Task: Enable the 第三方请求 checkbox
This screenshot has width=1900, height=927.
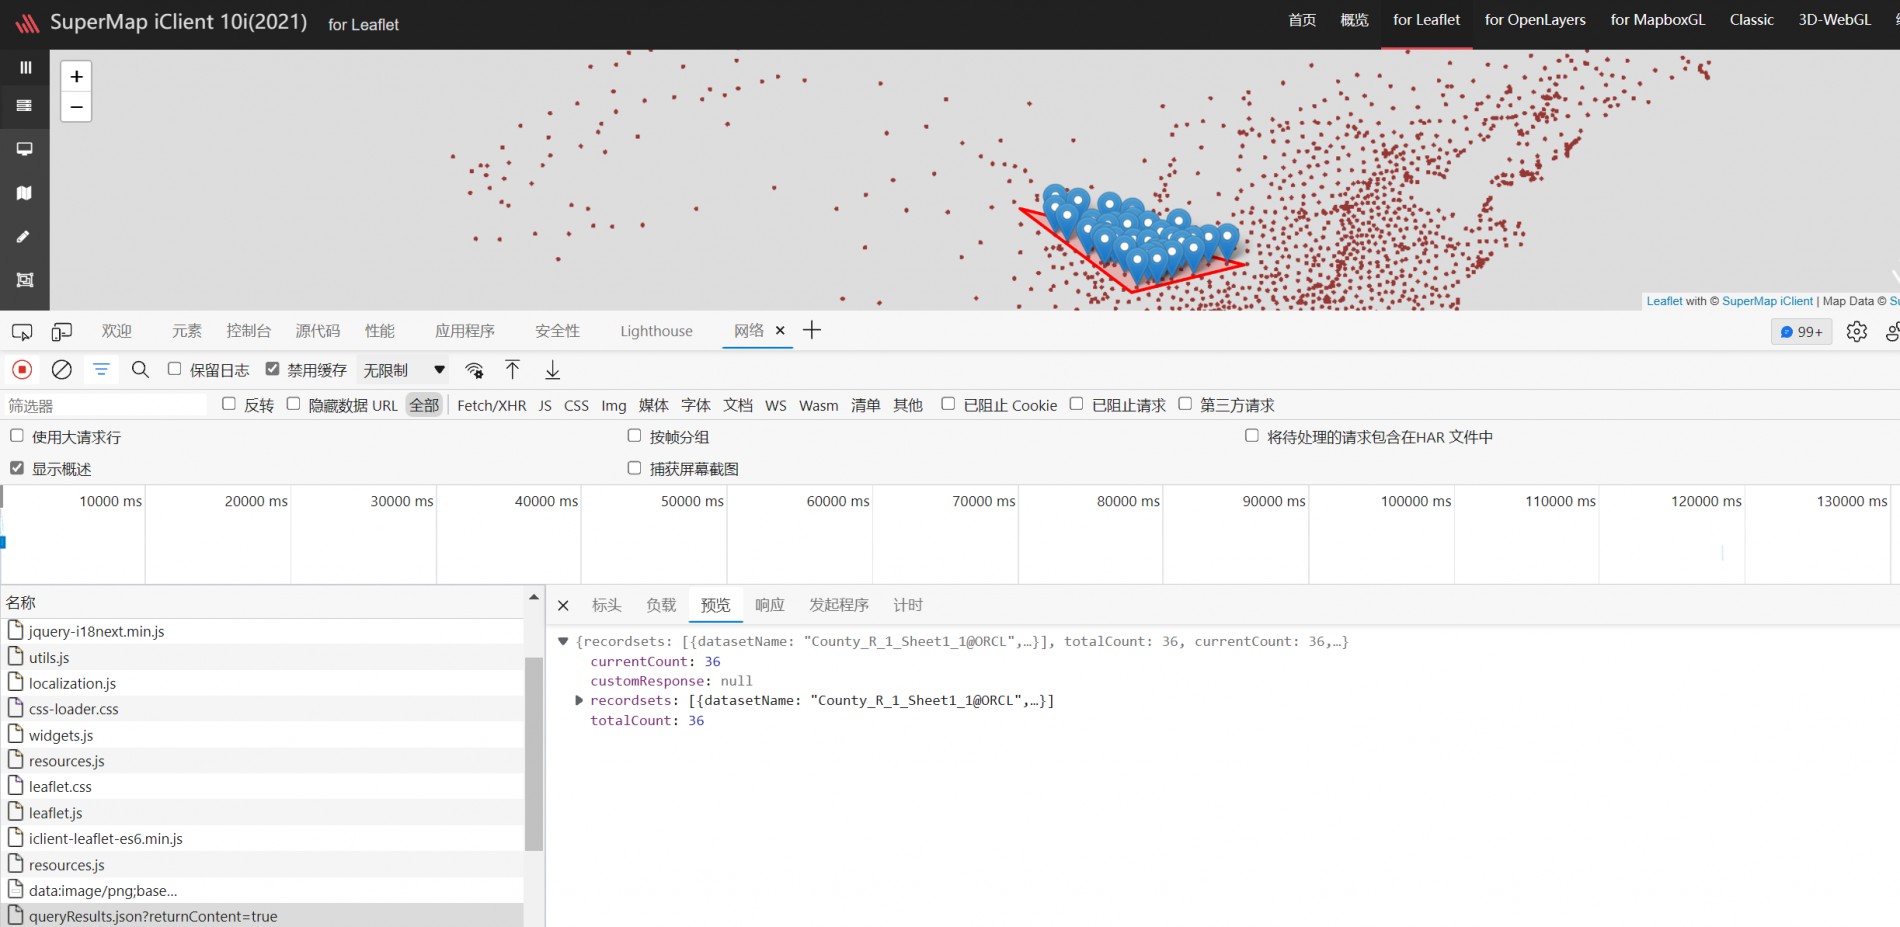Action: [x=1185, y=404]
